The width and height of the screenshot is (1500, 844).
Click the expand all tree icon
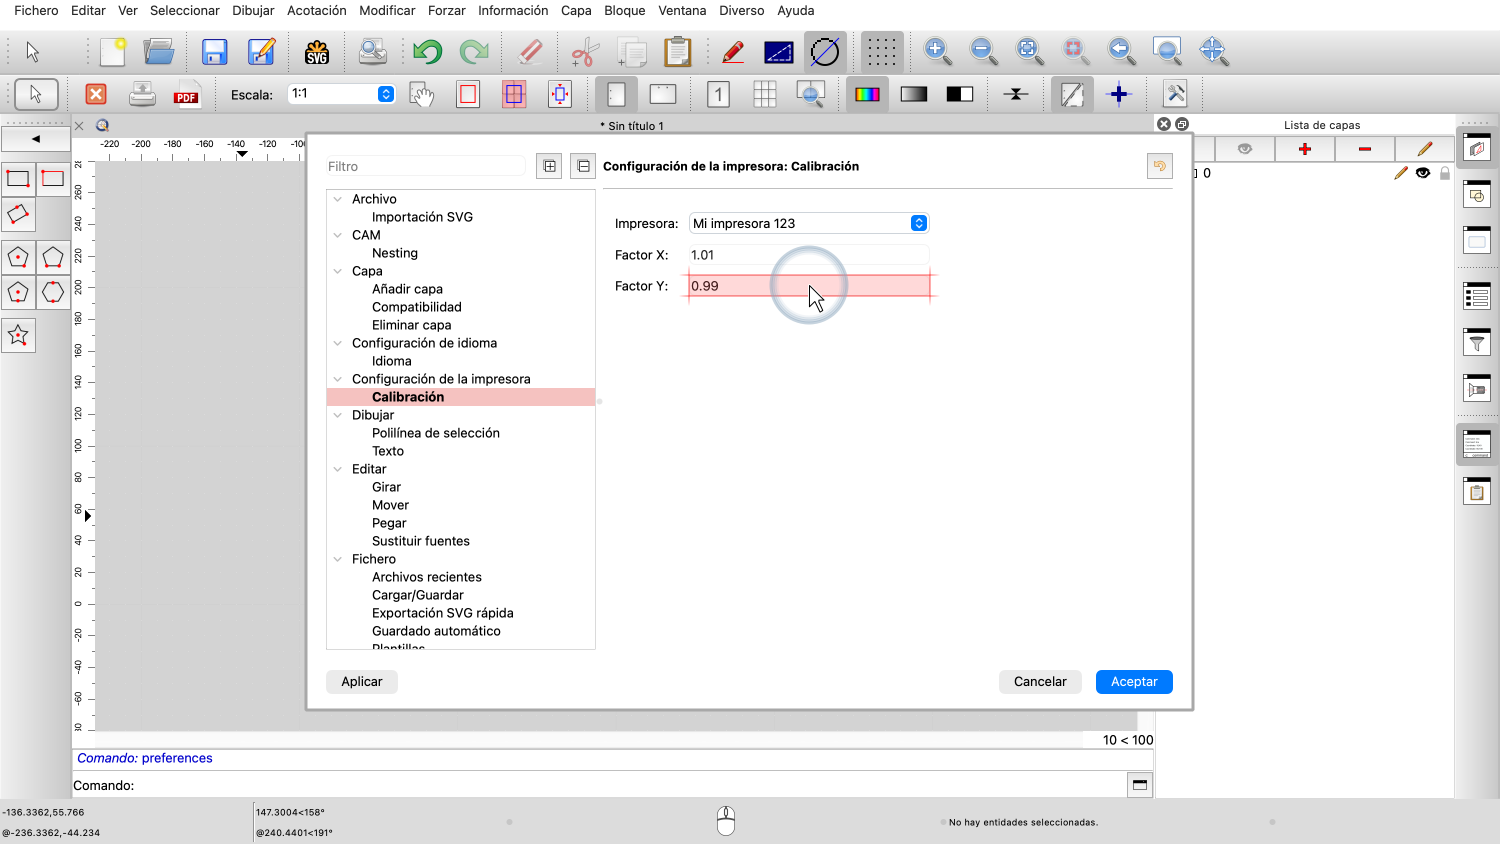(549, 166)
